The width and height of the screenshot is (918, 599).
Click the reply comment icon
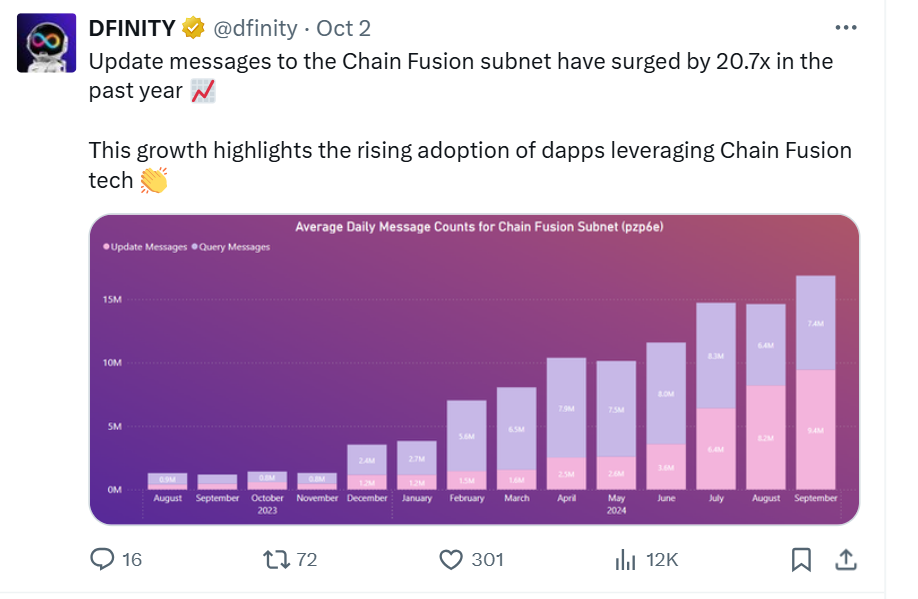[x=102, y=560]
